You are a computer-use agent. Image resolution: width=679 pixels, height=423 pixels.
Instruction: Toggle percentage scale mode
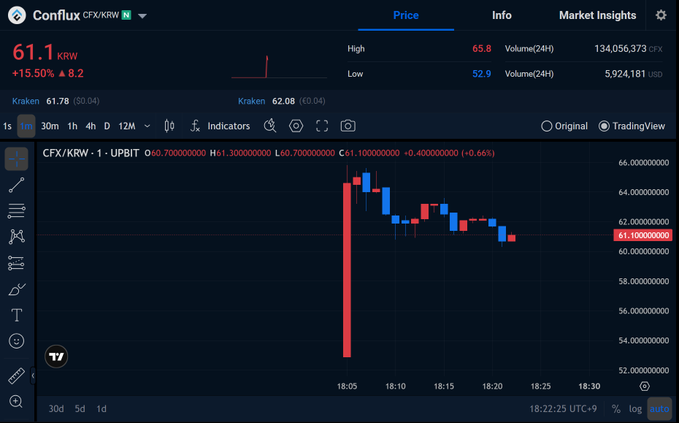616,409
